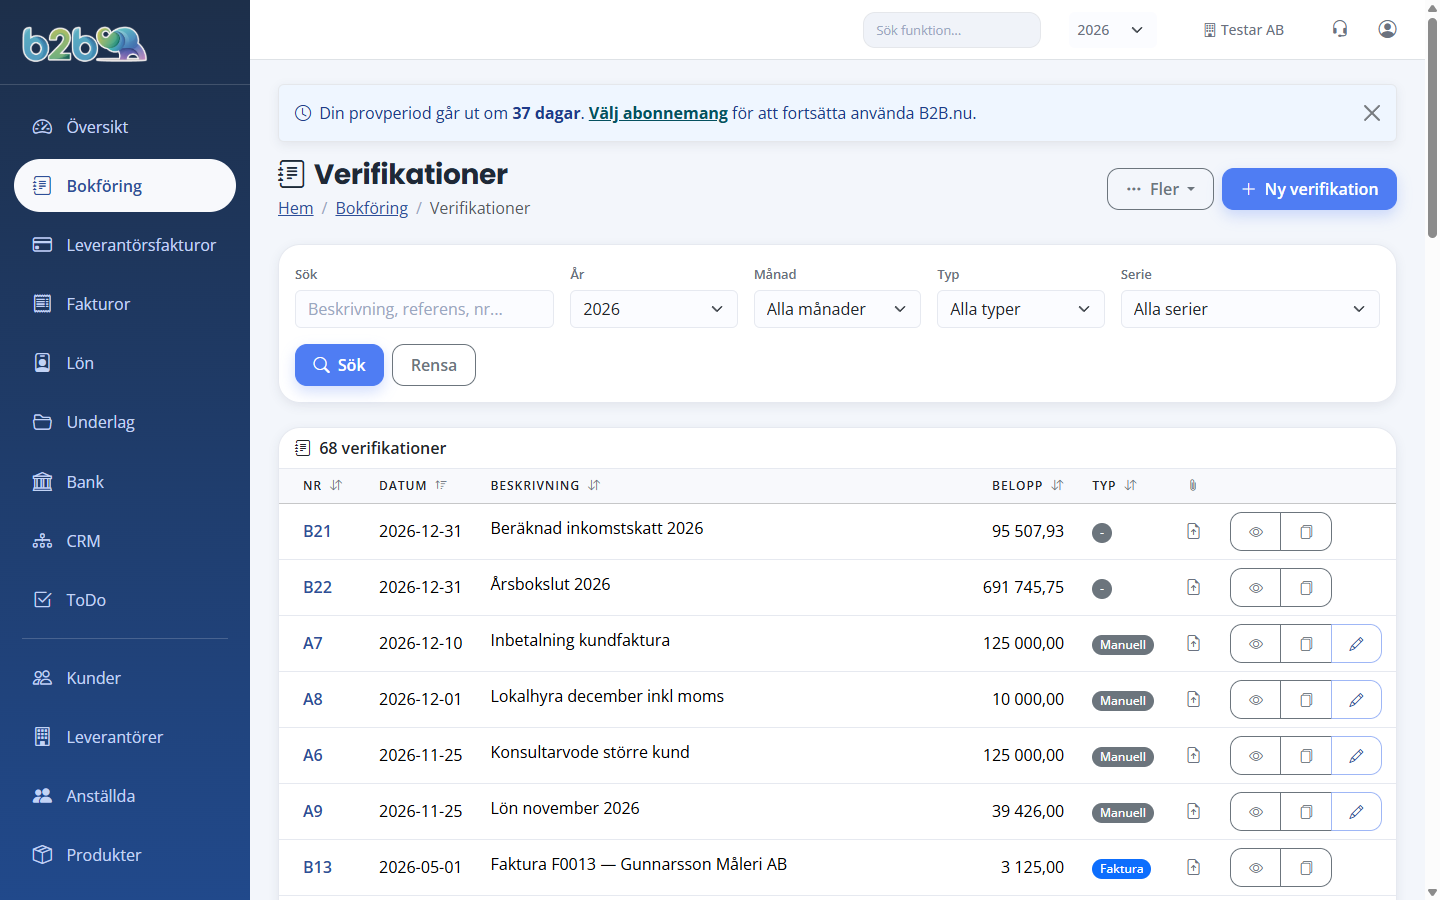
Task: Expand the Fler options menu
Action: (x=1160, y=189)
